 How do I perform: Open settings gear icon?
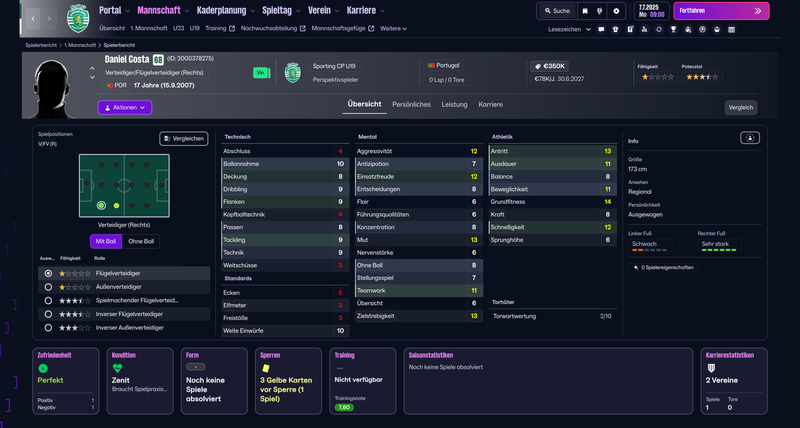click(x=616, y=11)
